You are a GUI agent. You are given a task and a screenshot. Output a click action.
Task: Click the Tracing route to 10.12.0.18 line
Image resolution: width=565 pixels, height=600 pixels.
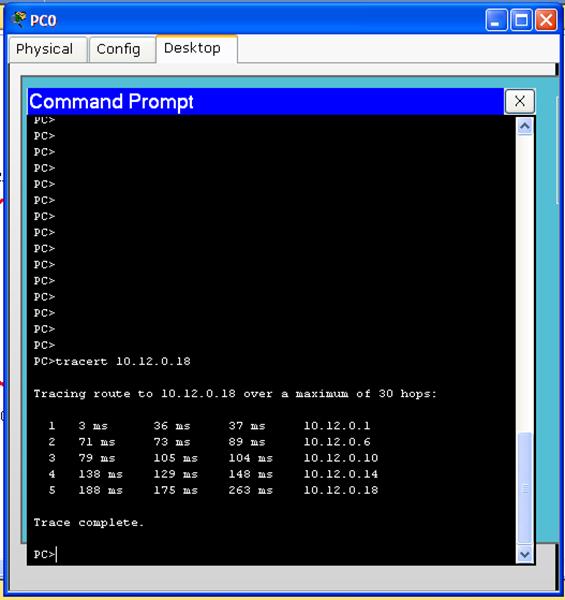coord(235,393)
